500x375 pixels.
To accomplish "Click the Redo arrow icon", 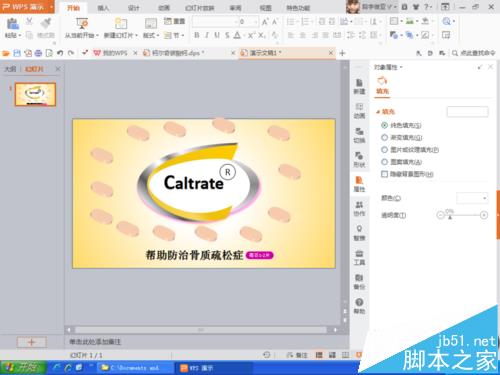I will point(71,53).
